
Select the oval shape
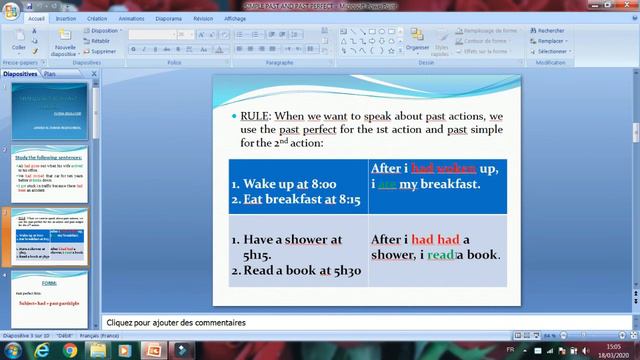(382, 31)
